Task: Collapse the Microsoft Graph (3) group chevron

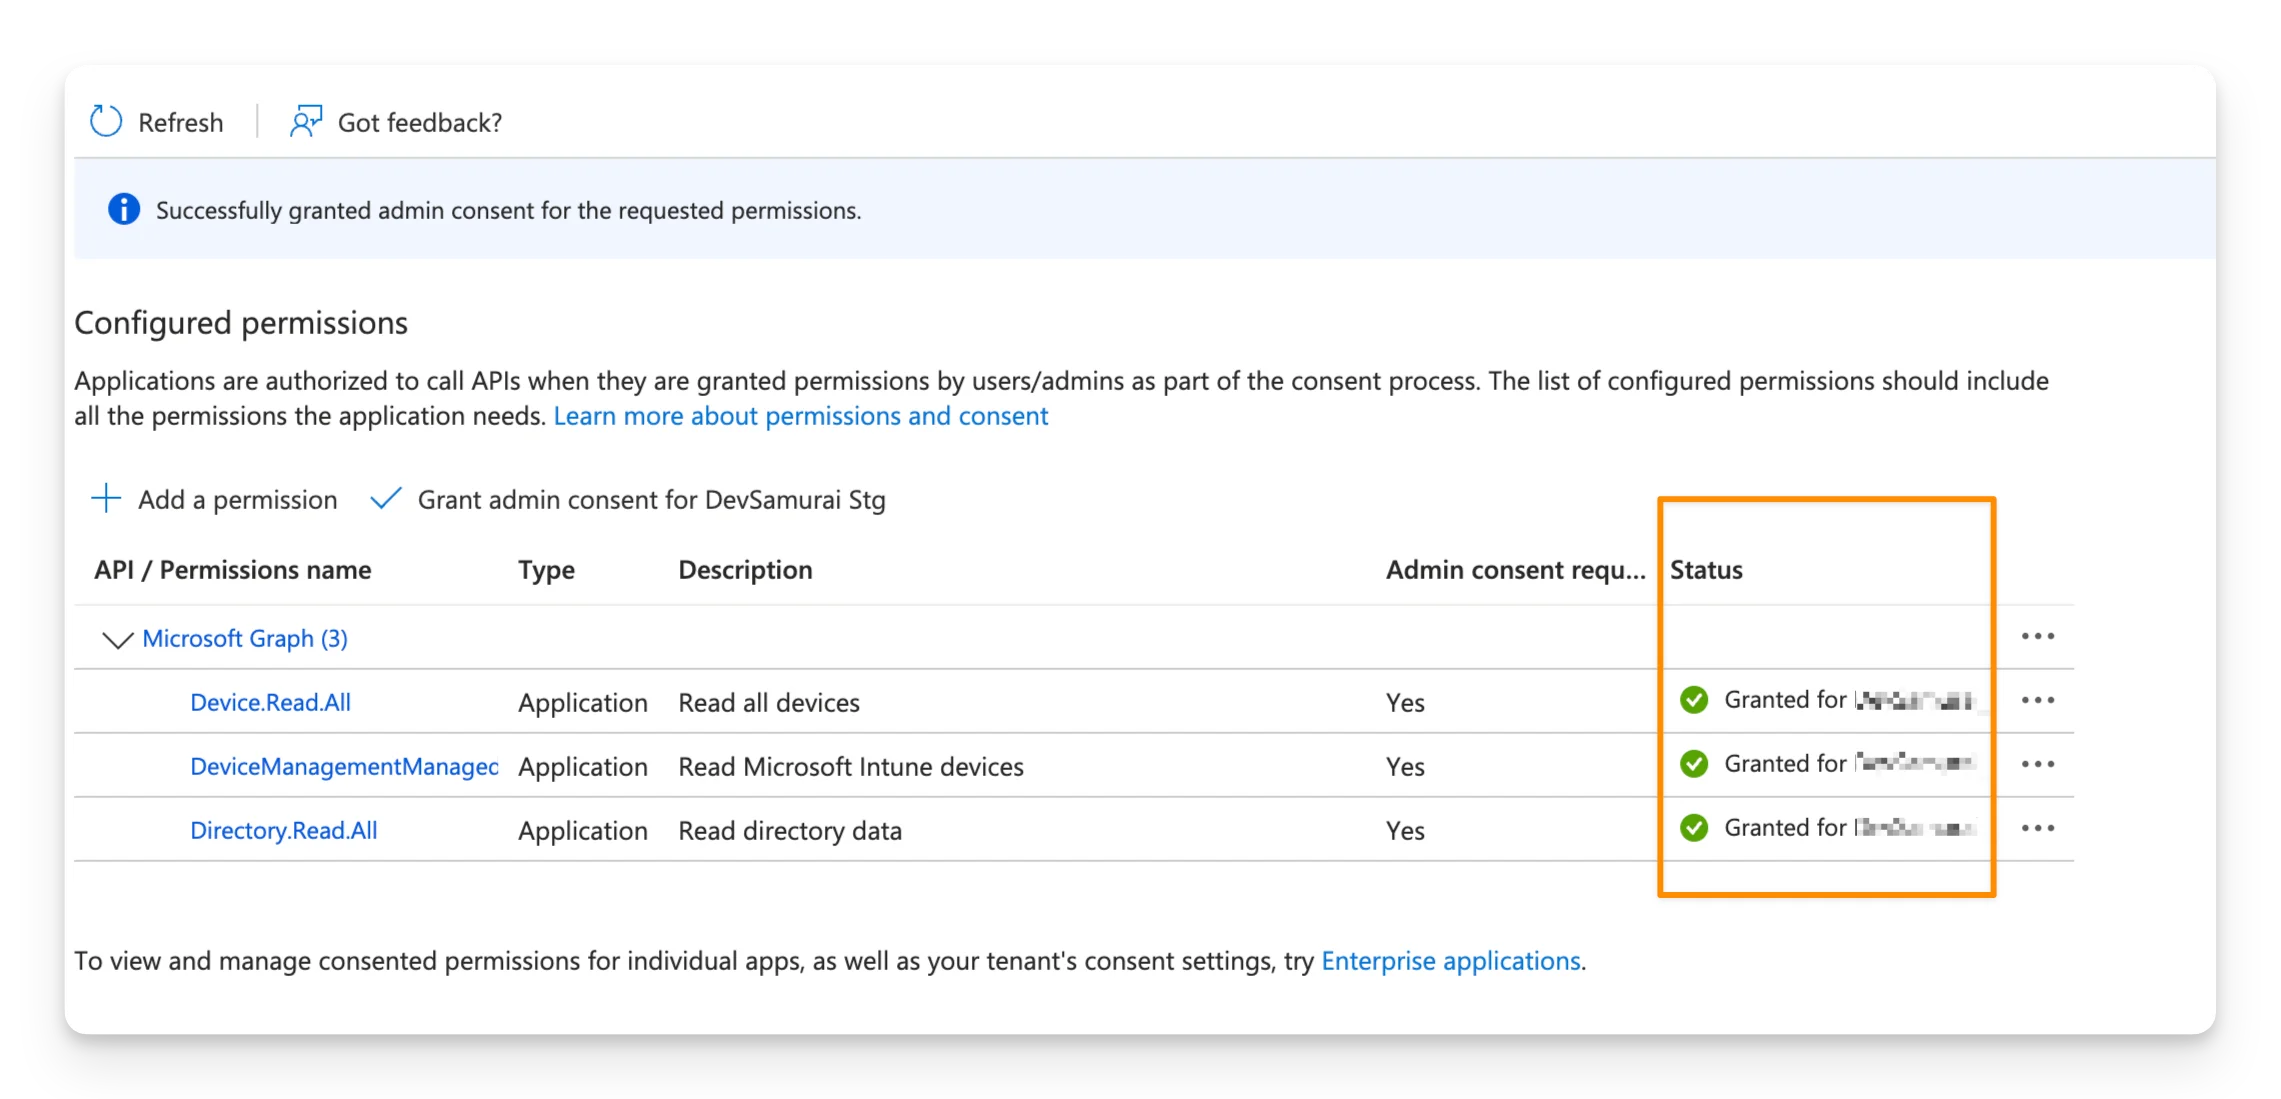Action: (118, 639)
